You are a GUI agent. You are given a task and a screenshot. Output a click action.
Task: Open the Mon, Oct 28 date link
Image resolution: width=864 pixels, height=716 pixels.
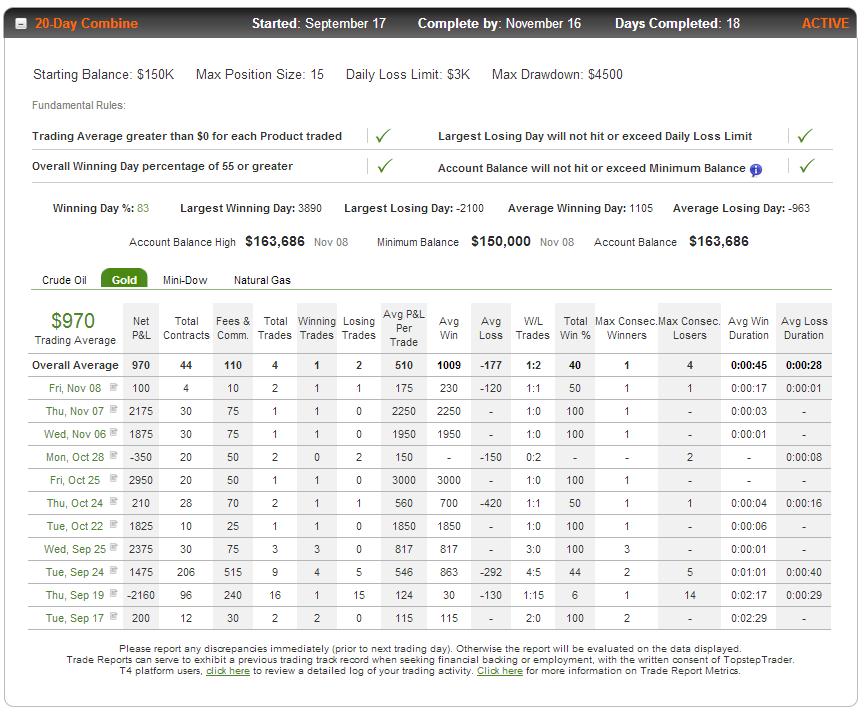click(75, 457)
